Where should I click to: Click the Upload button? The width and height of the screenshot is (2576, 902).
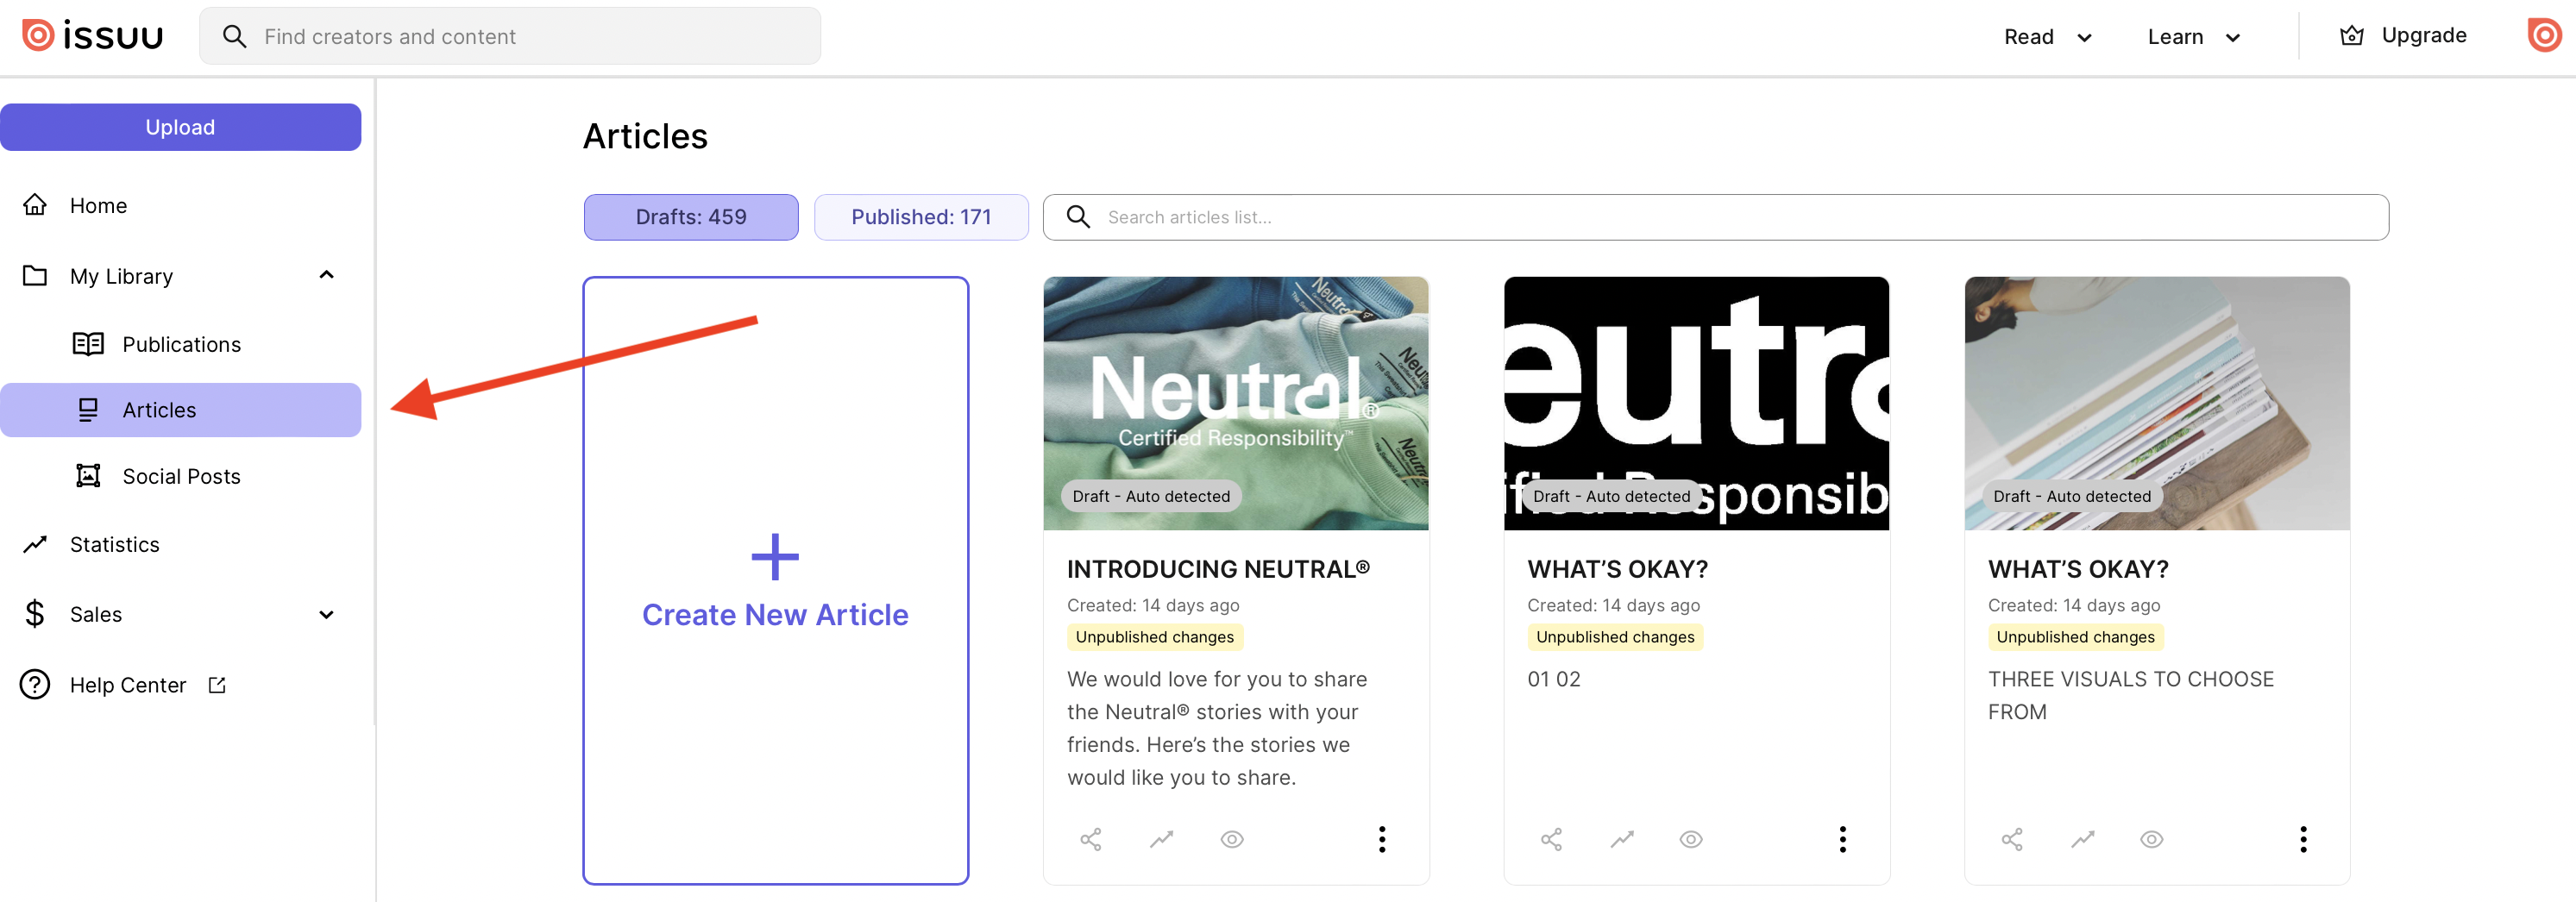point(181,127)
